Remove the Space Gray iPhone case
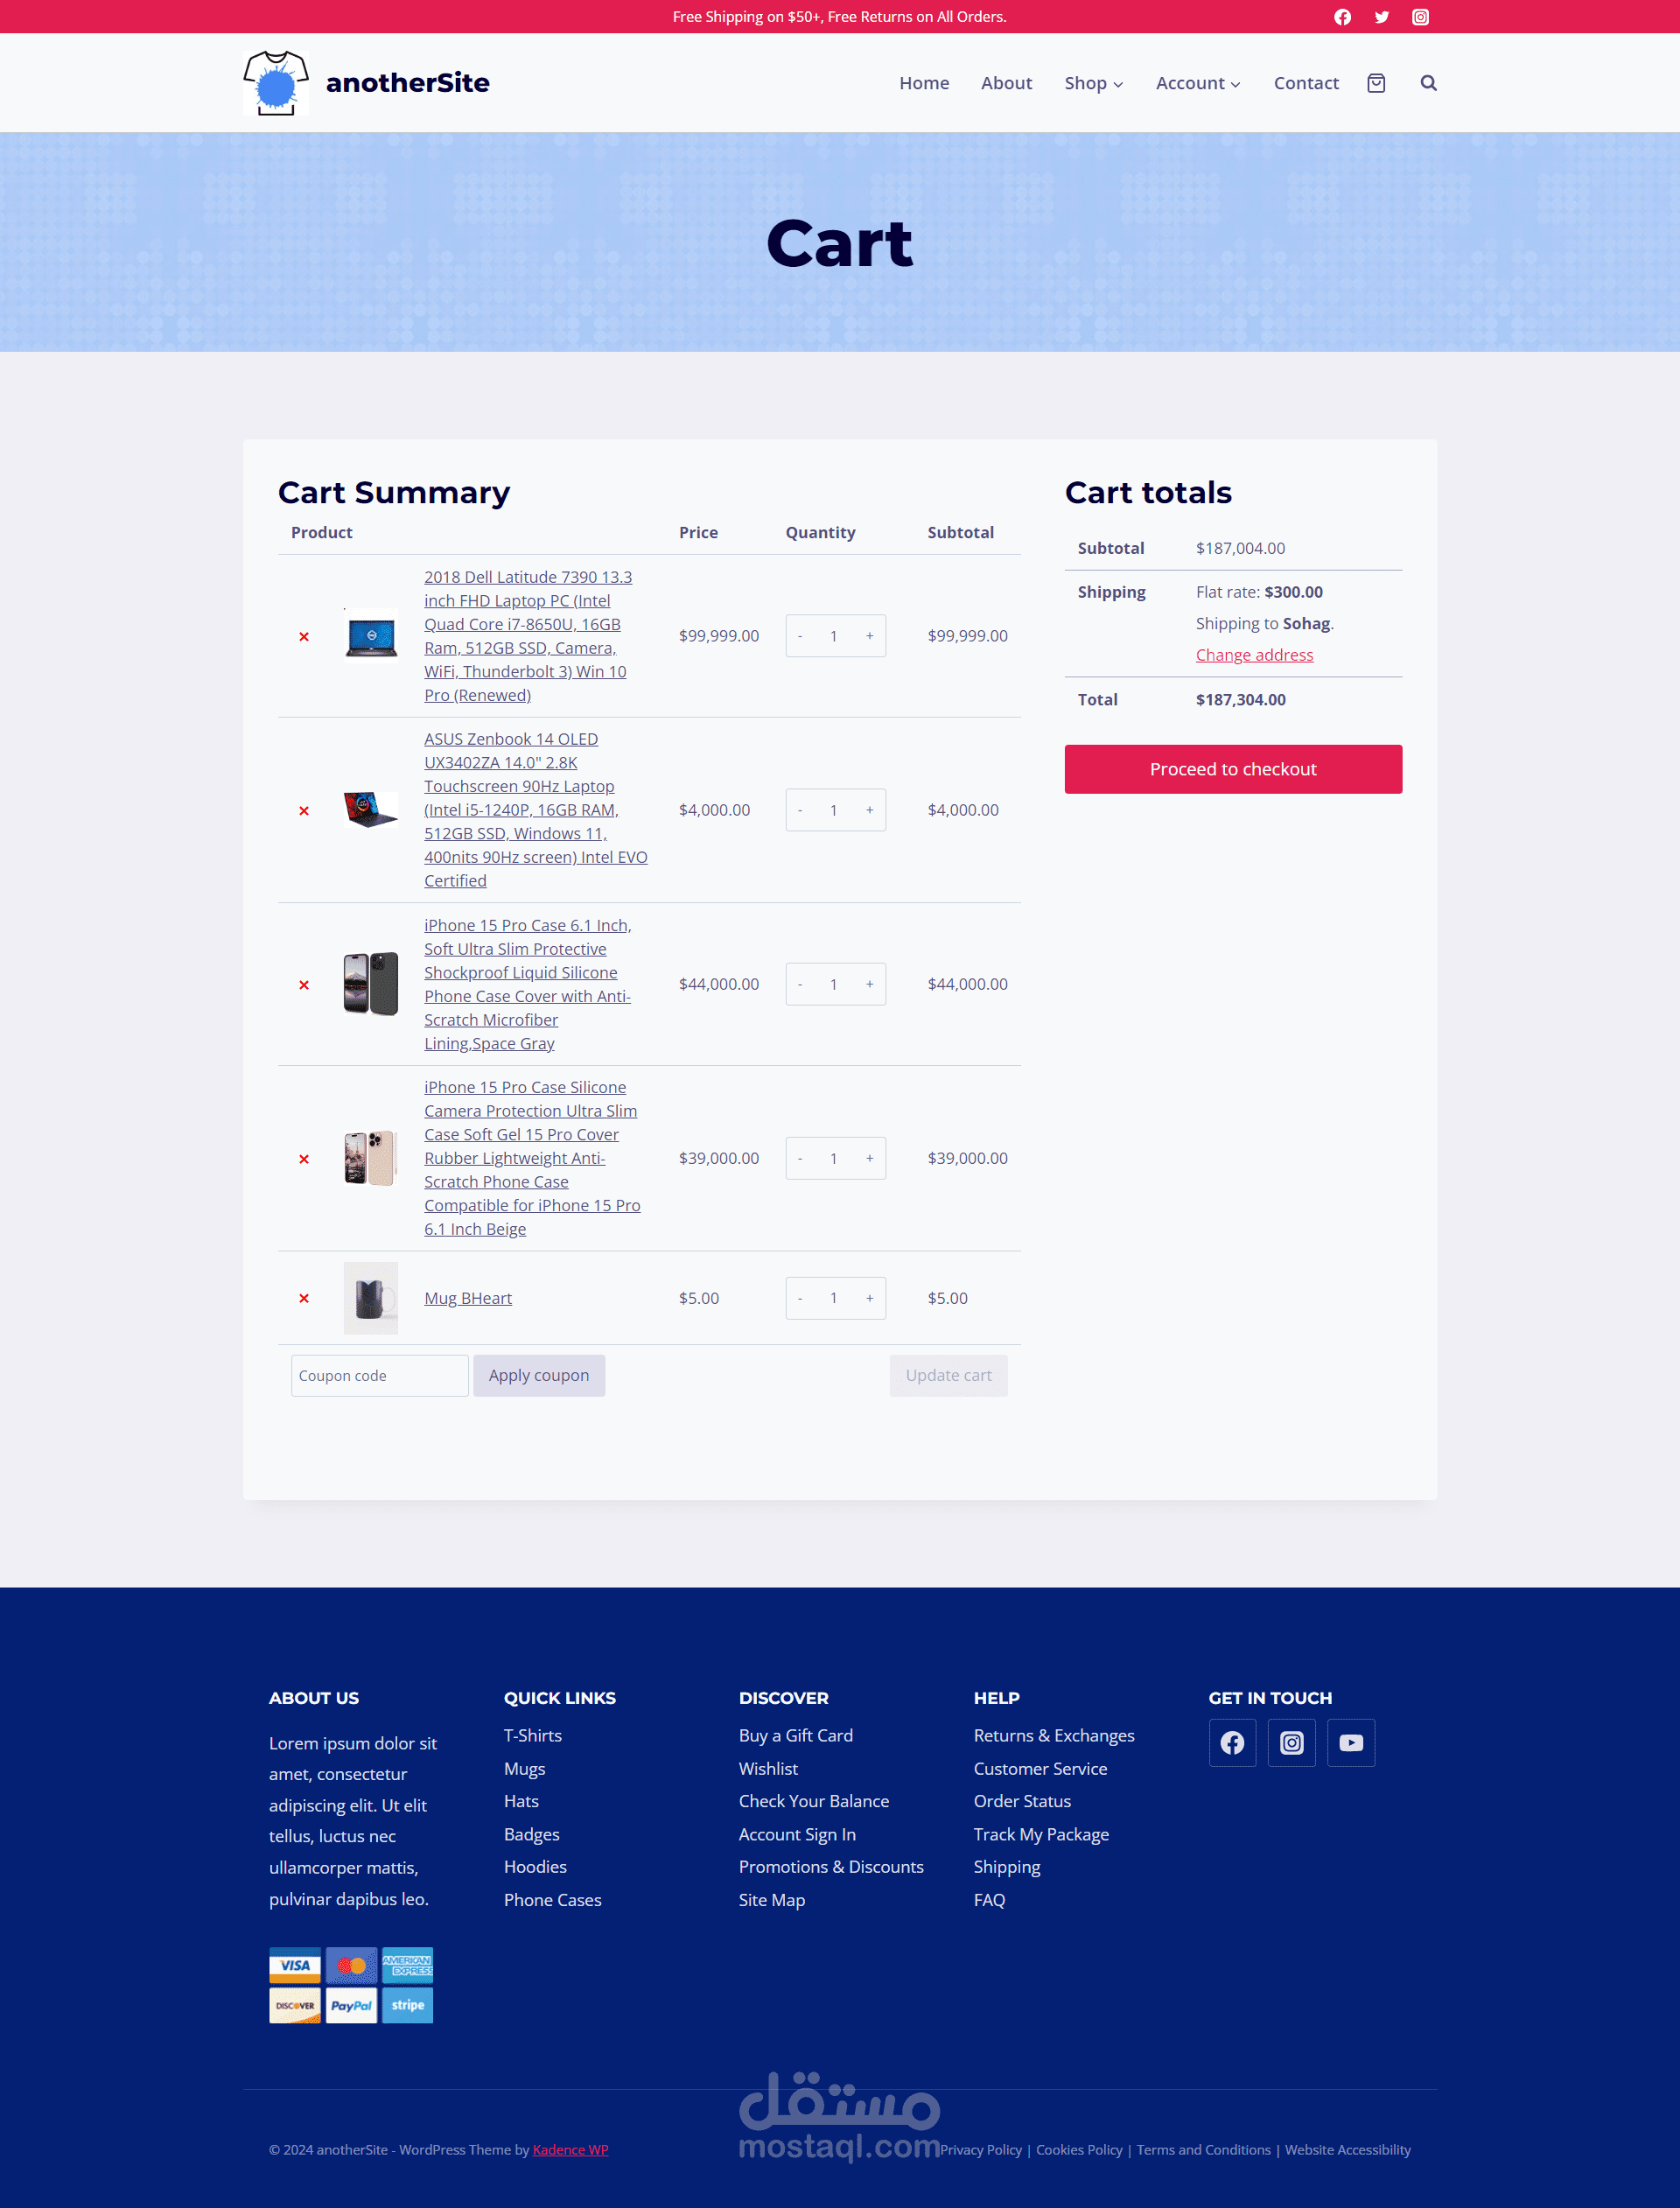The image size is (1680, 2208). click(x=304, y=985)
